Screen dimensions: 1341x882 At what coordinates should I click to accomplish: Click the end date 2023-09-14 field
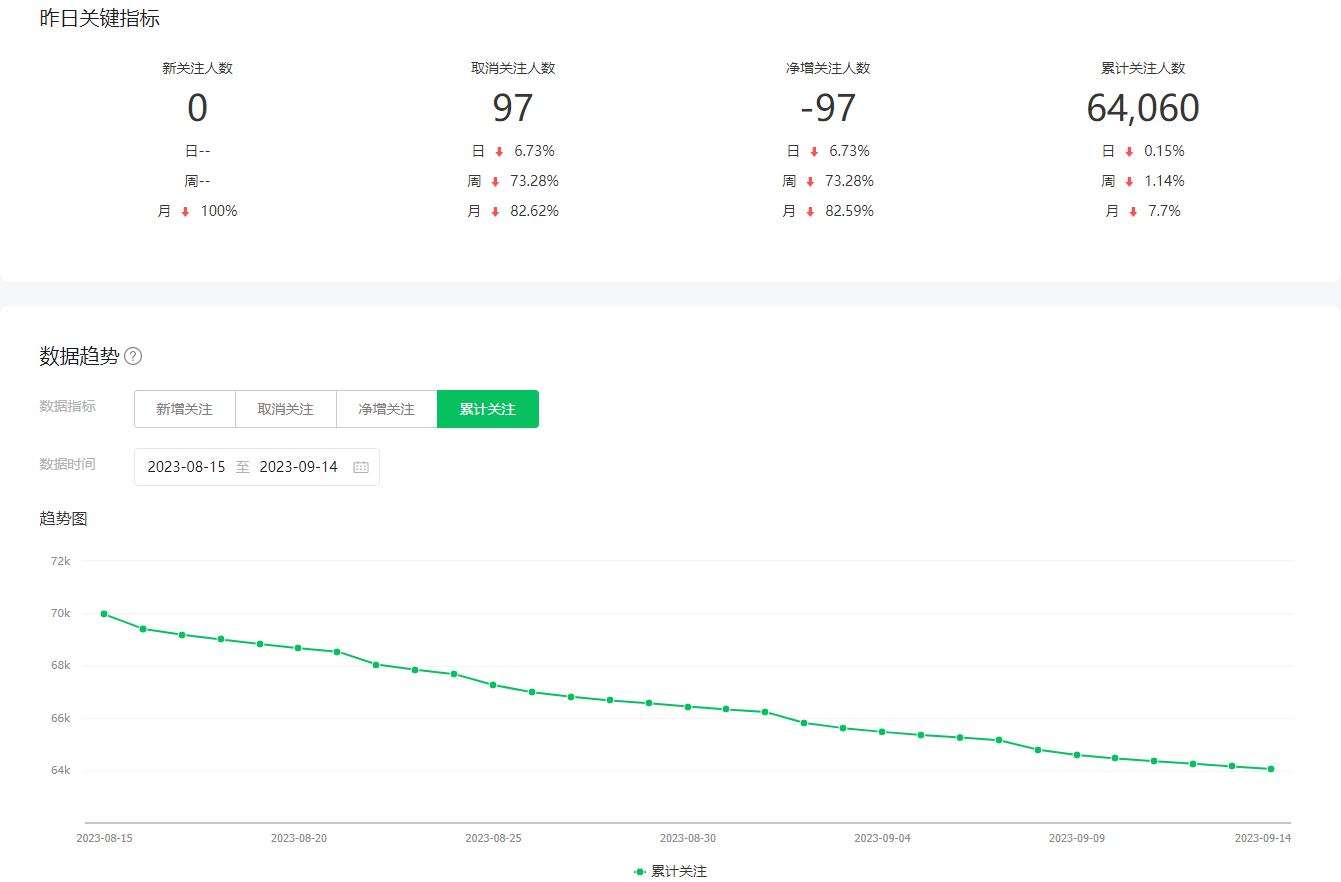298,467
